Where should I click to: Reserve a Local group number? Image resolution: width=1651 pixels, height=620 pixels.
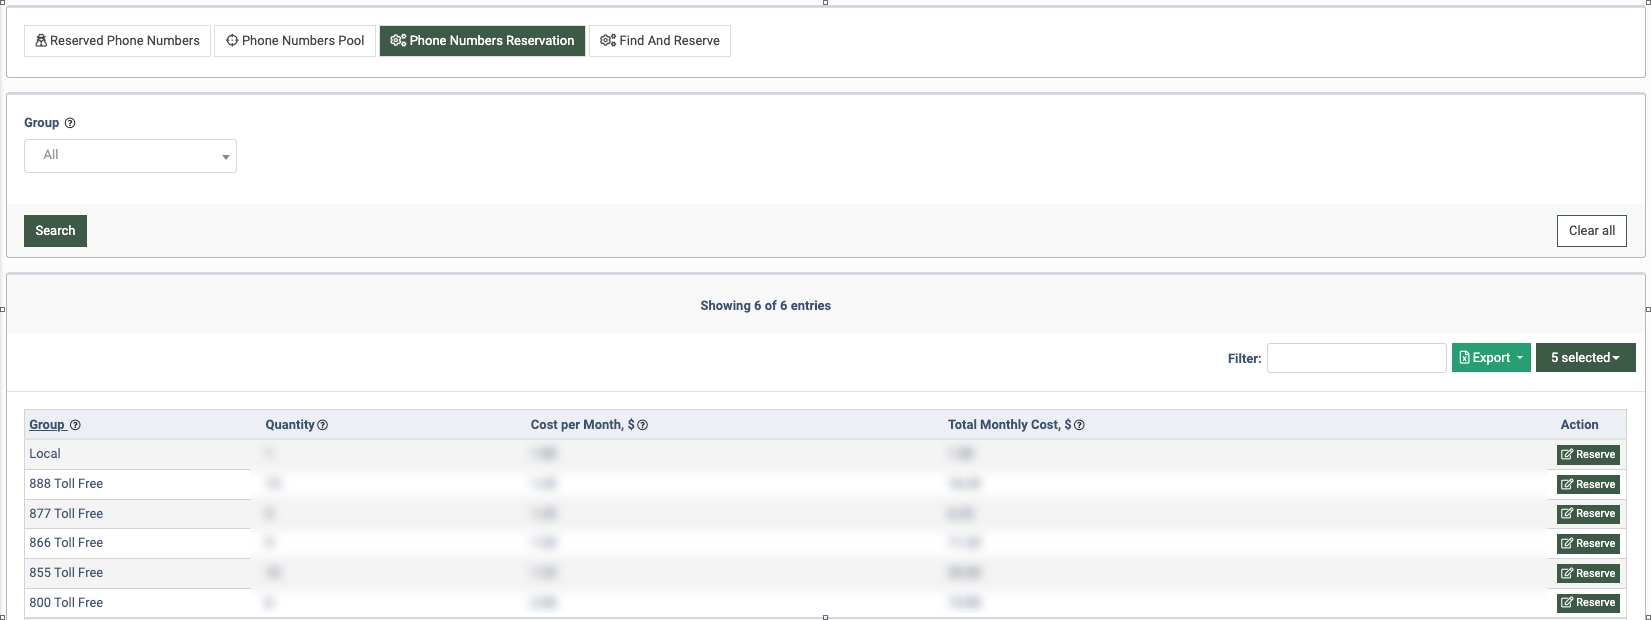point(1588,455)
